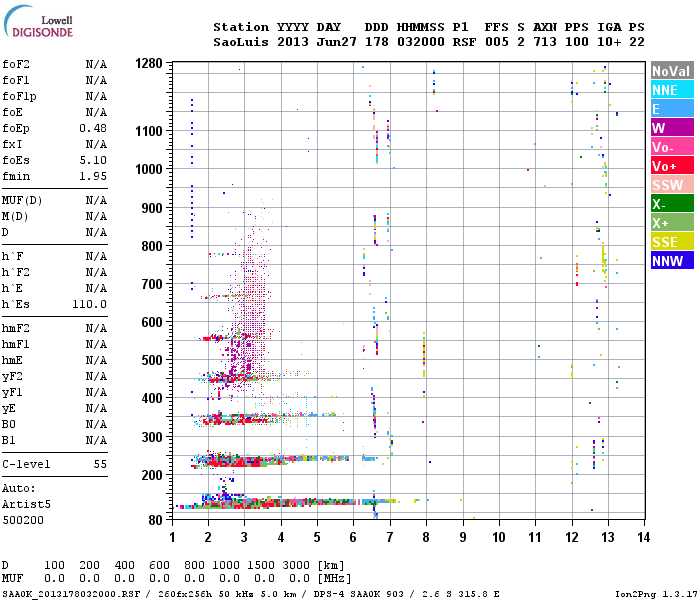Click the MUF row label at bottom
The image size is (700, 600).
coord(12,578)
